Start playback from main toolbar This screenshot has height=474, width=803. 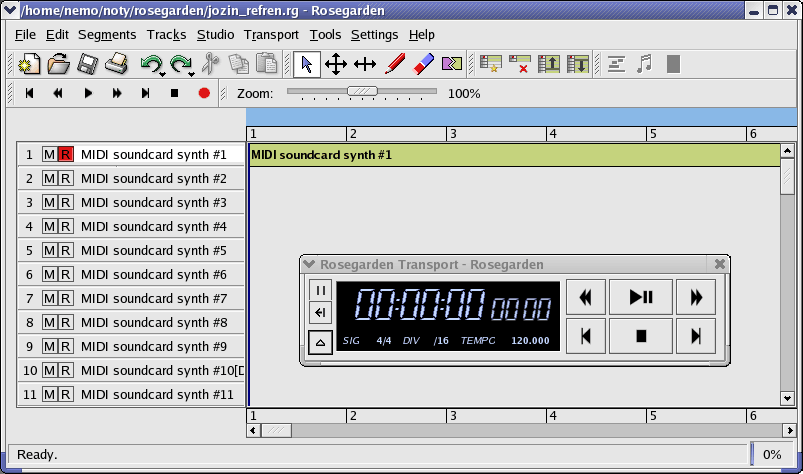88,93
